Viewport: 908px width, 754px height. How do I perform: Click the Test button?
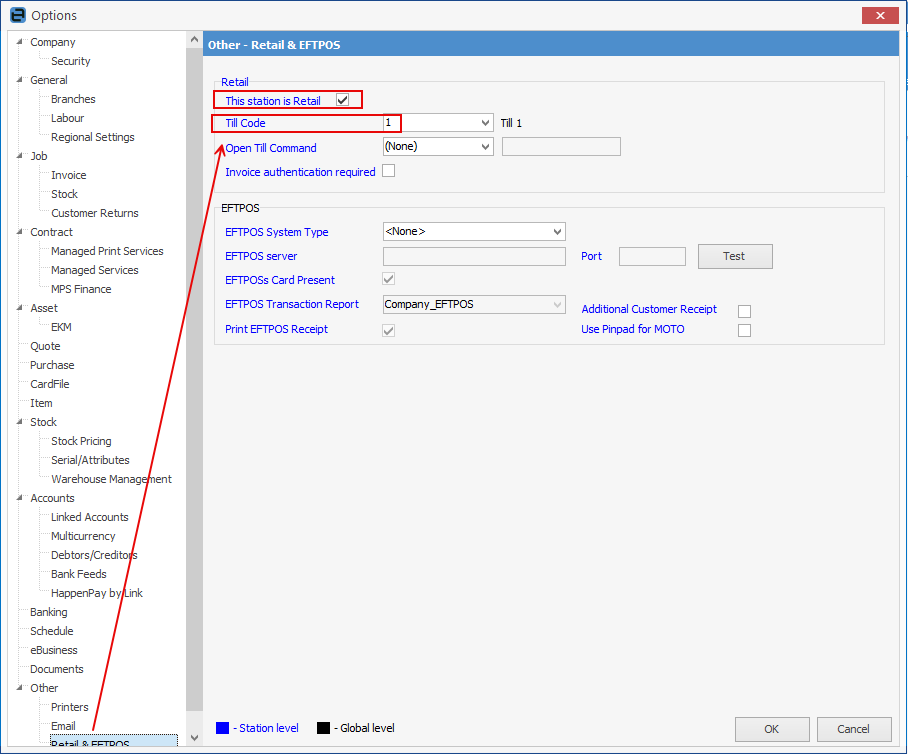pyautogui.click(x=735, y=256)
